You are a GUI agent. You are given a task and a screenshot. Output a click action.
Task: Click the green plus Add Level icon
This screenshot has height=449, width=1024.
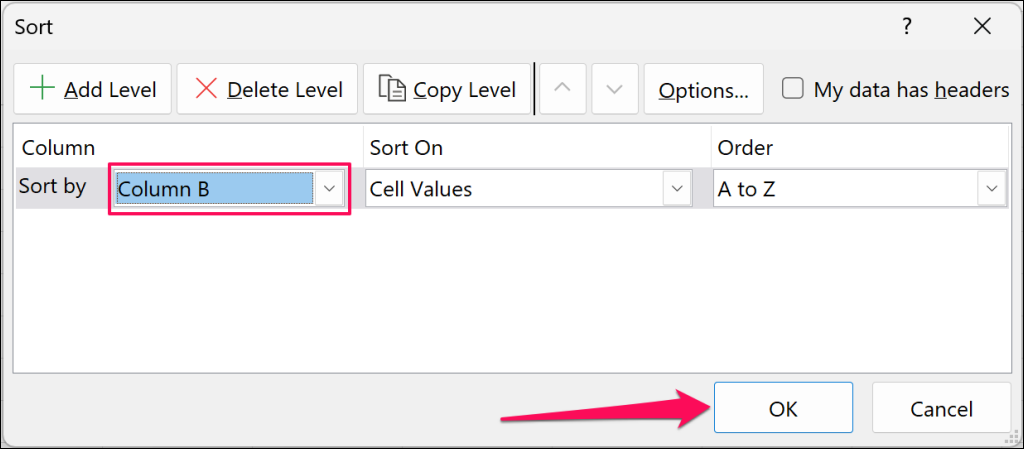coord(42,89)
